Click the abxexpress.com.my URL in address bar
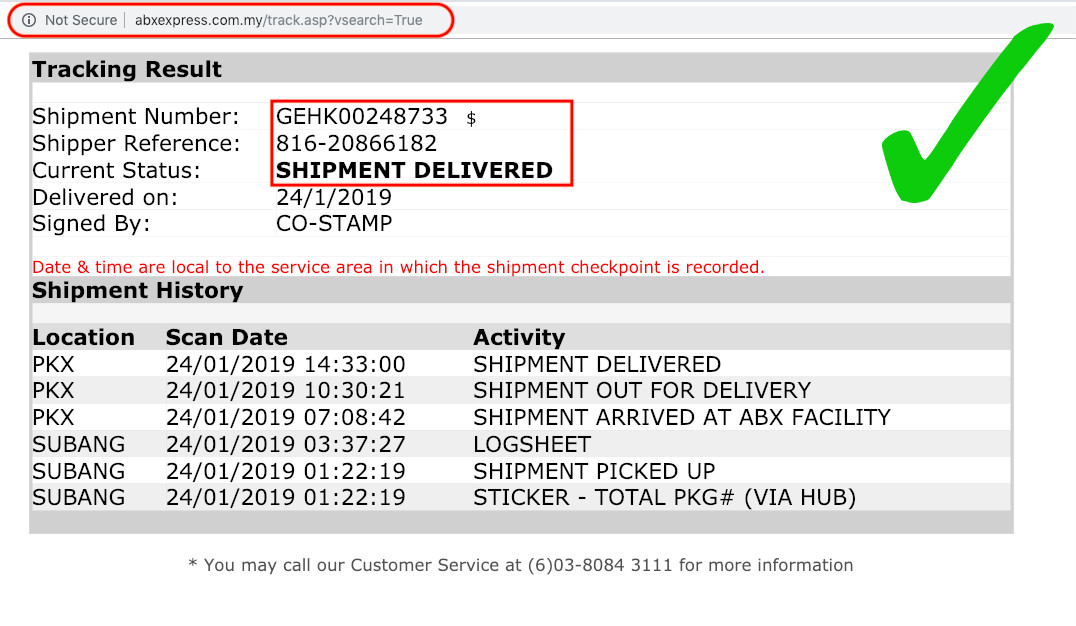The height and width of the screenshot is (626, 1076). coord(278,20)
